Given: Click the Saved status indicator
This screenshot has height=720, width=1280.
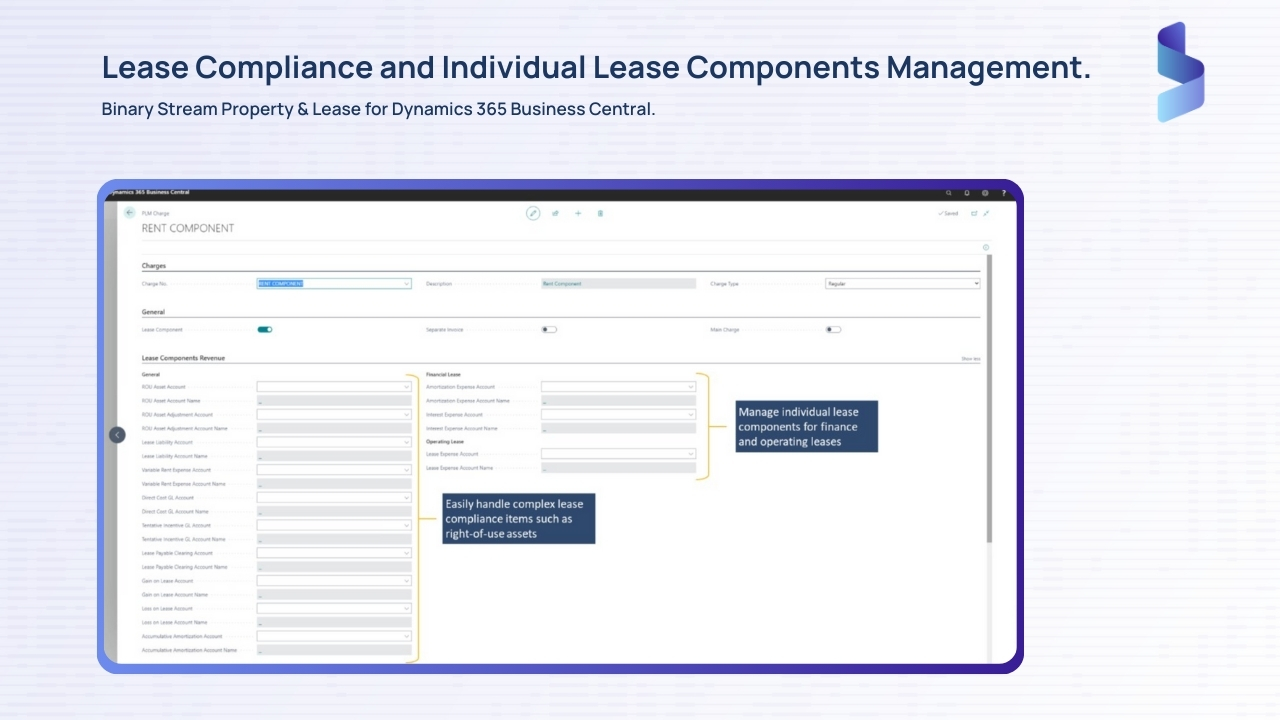Looking at the screenshot, I should [x=948, y=213].
